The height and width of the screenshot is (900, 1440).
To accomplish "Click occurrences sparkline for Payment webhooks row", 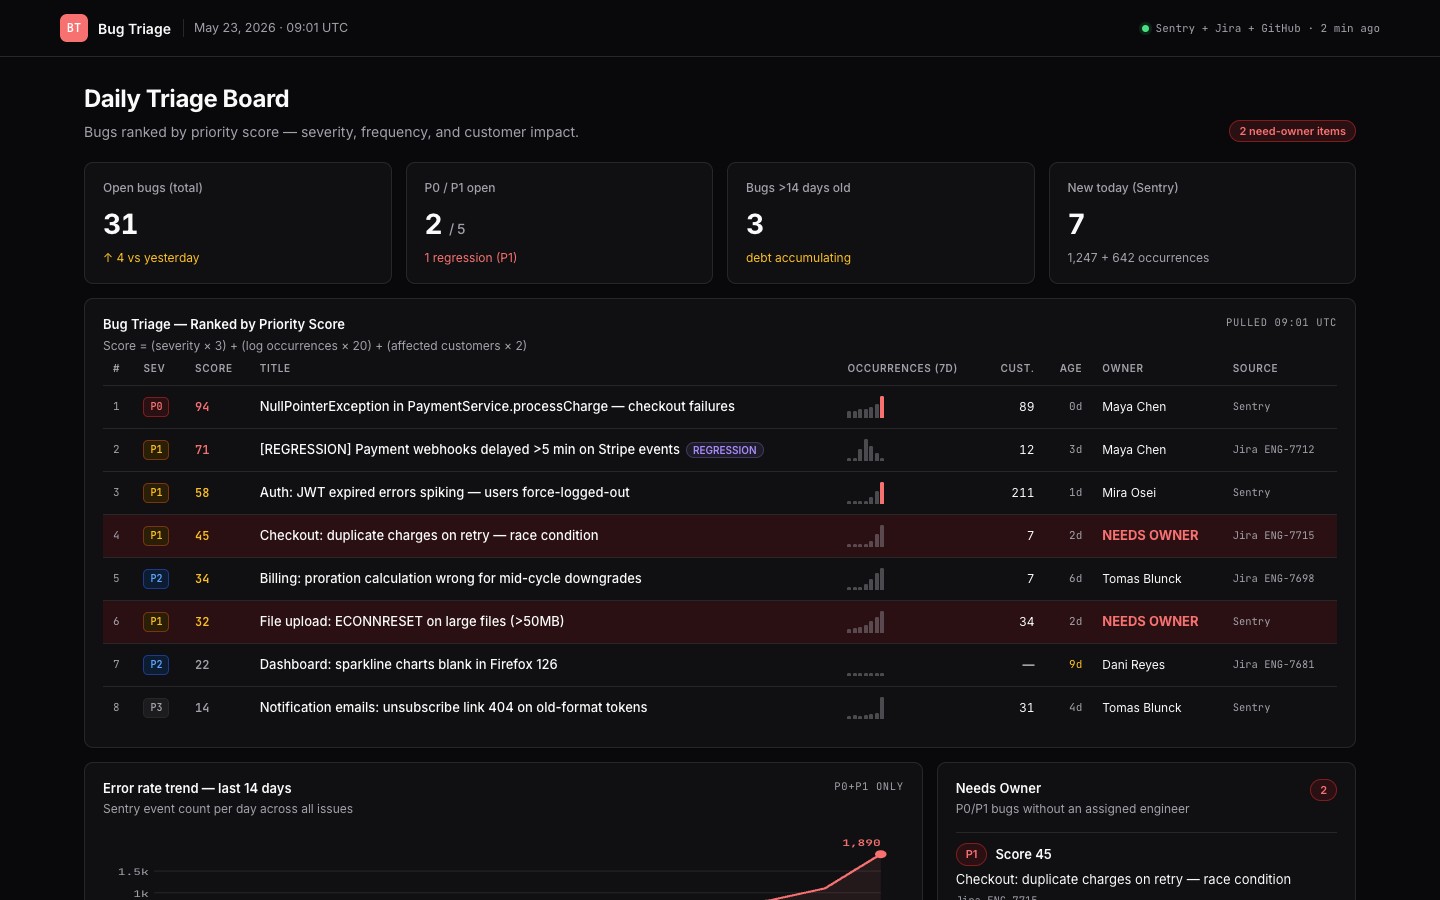I will [866, 450].
